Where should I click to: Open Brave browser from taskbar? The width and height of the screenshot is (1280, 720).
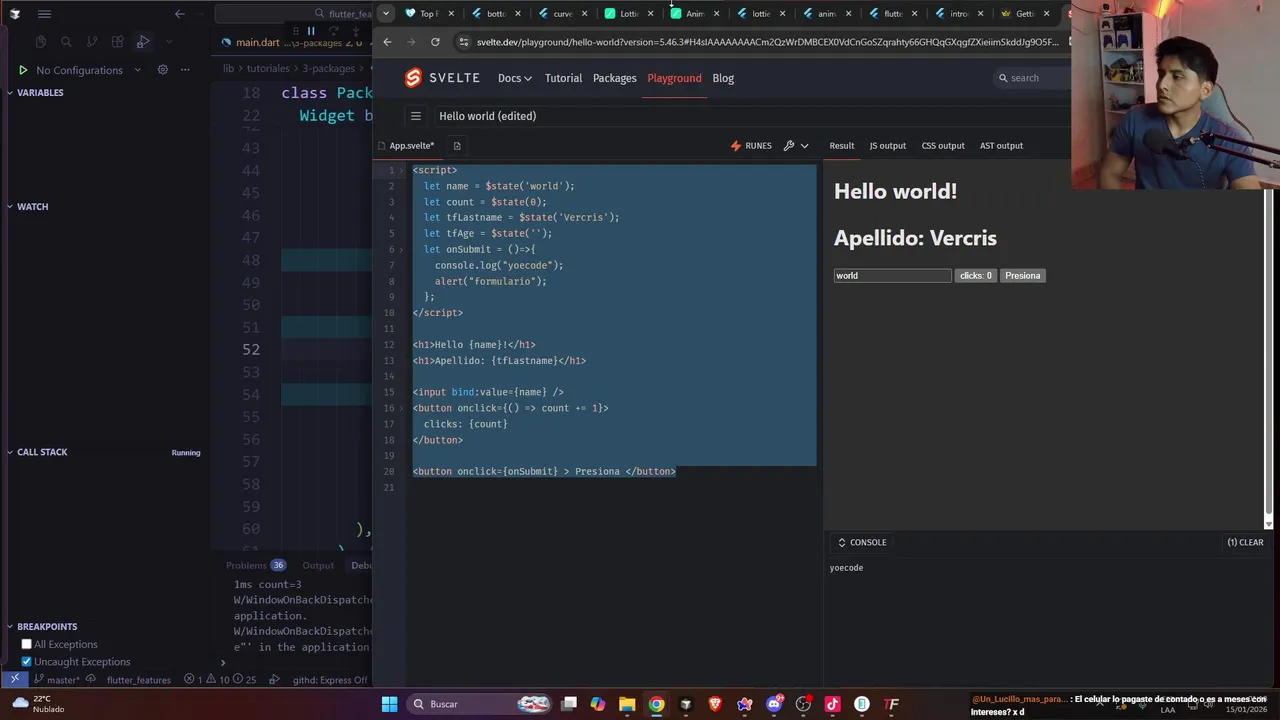click(x=715, y=704)
